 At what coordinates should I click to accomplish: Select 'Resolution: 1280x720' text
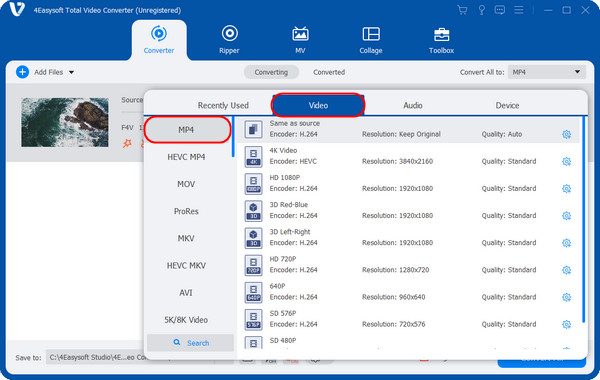pos(396,270)
